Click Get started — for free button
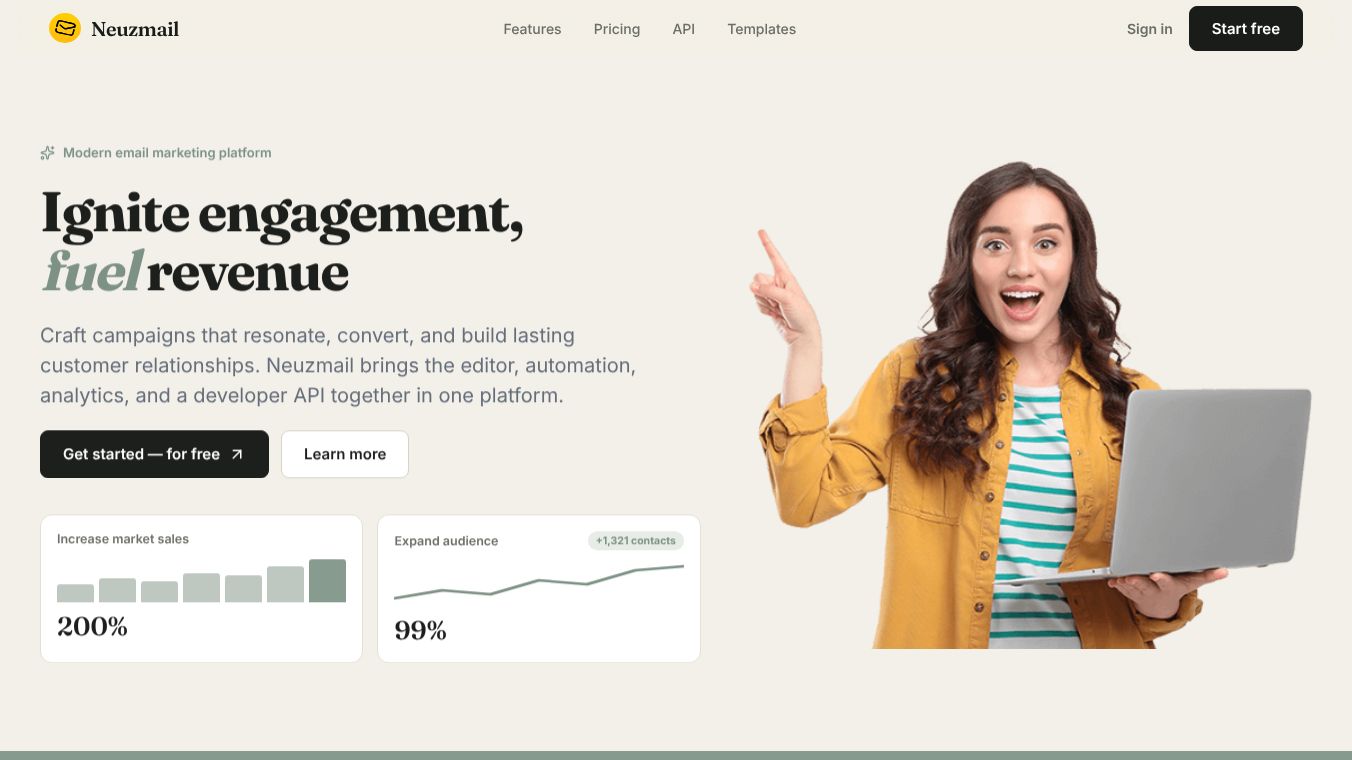Viewport: 1352px width, 760px height. (154, 454)
